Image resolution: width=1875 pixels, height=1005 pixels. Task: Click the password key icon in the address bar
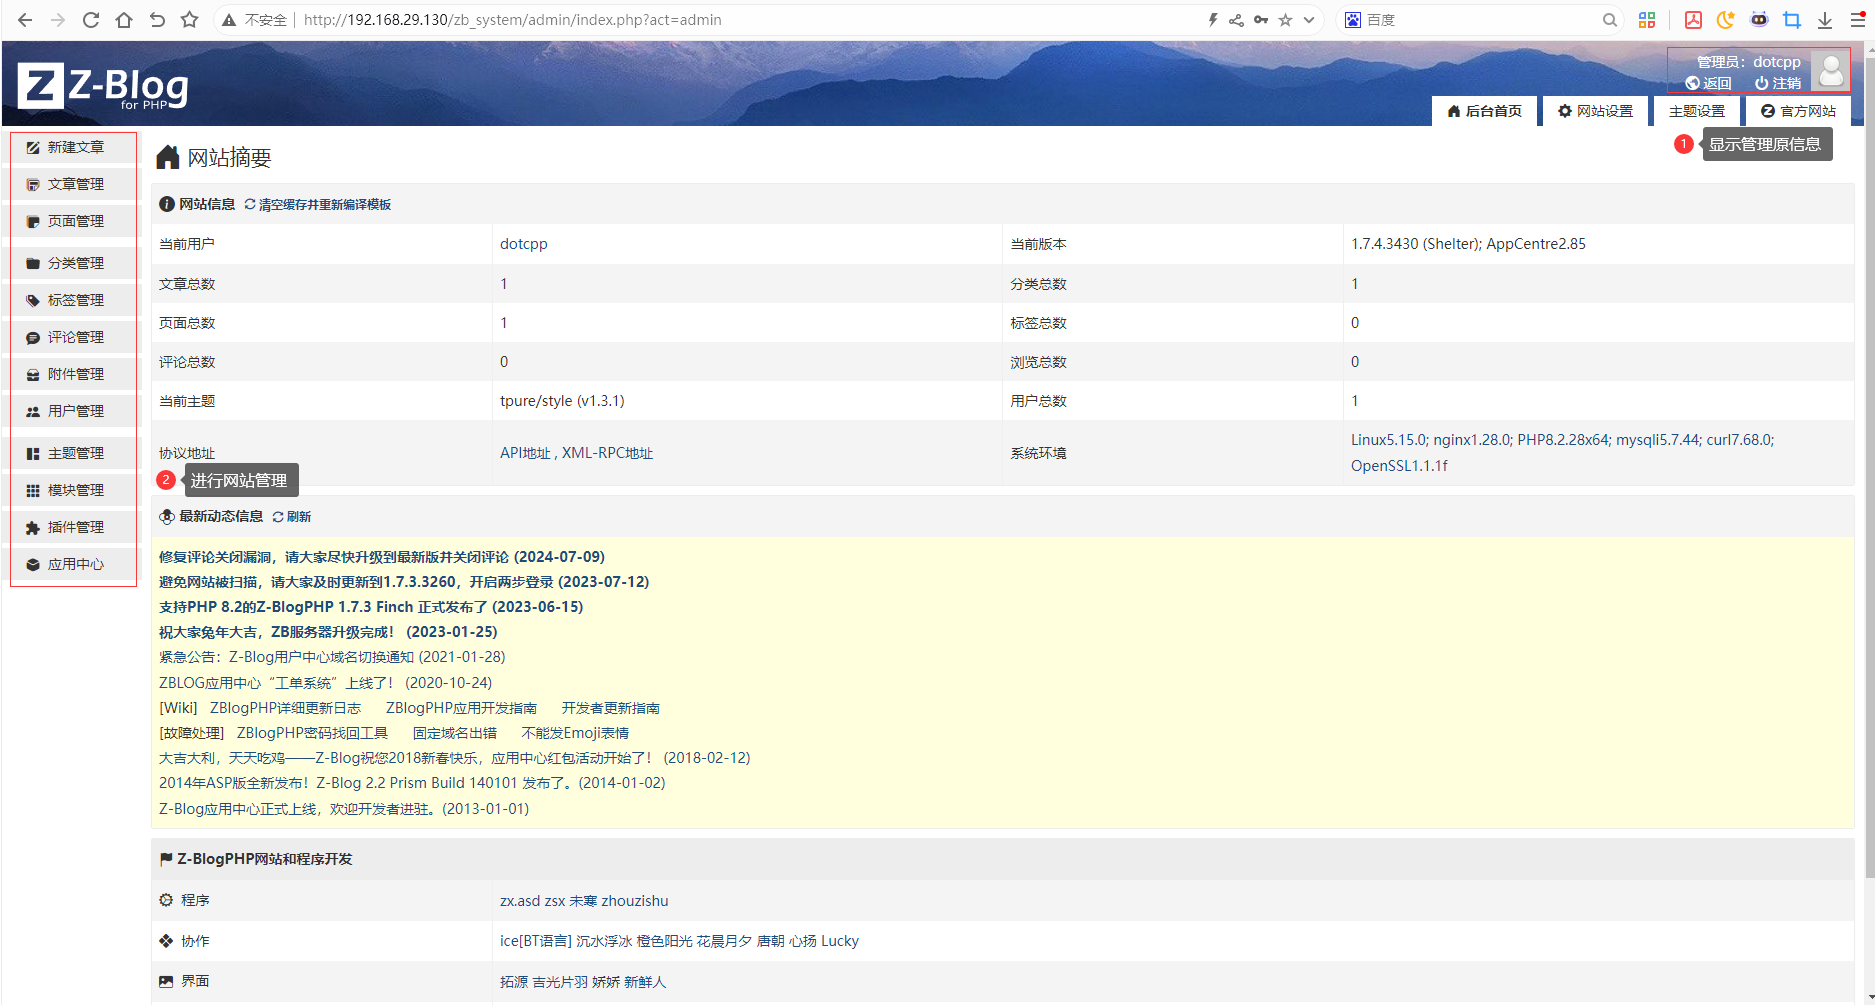[1261, 20]
